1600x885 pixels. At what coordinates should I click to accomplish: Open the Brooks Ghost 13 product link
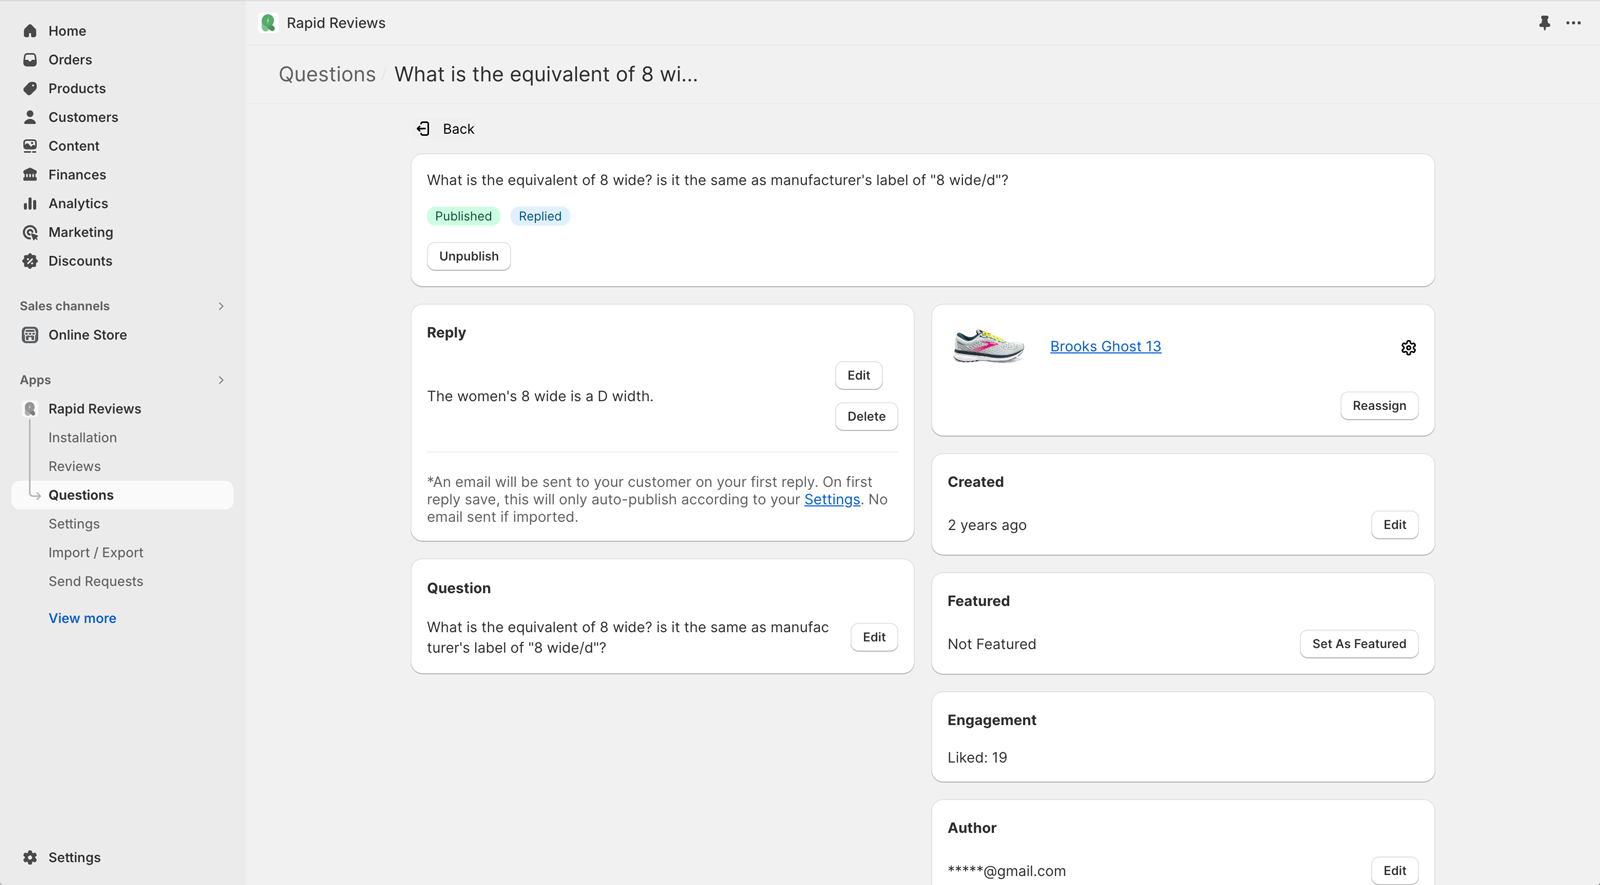tap(1105, 346)
